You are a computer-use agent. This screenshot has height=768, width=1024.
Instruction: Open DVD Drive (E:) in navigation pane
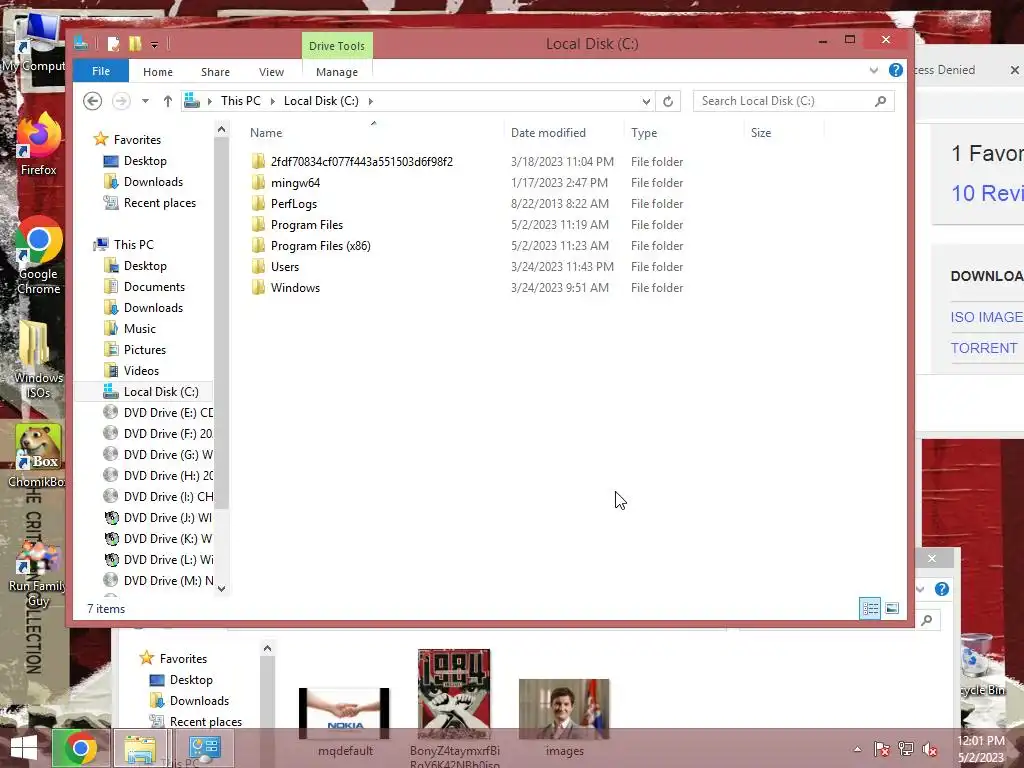point(168,413)
